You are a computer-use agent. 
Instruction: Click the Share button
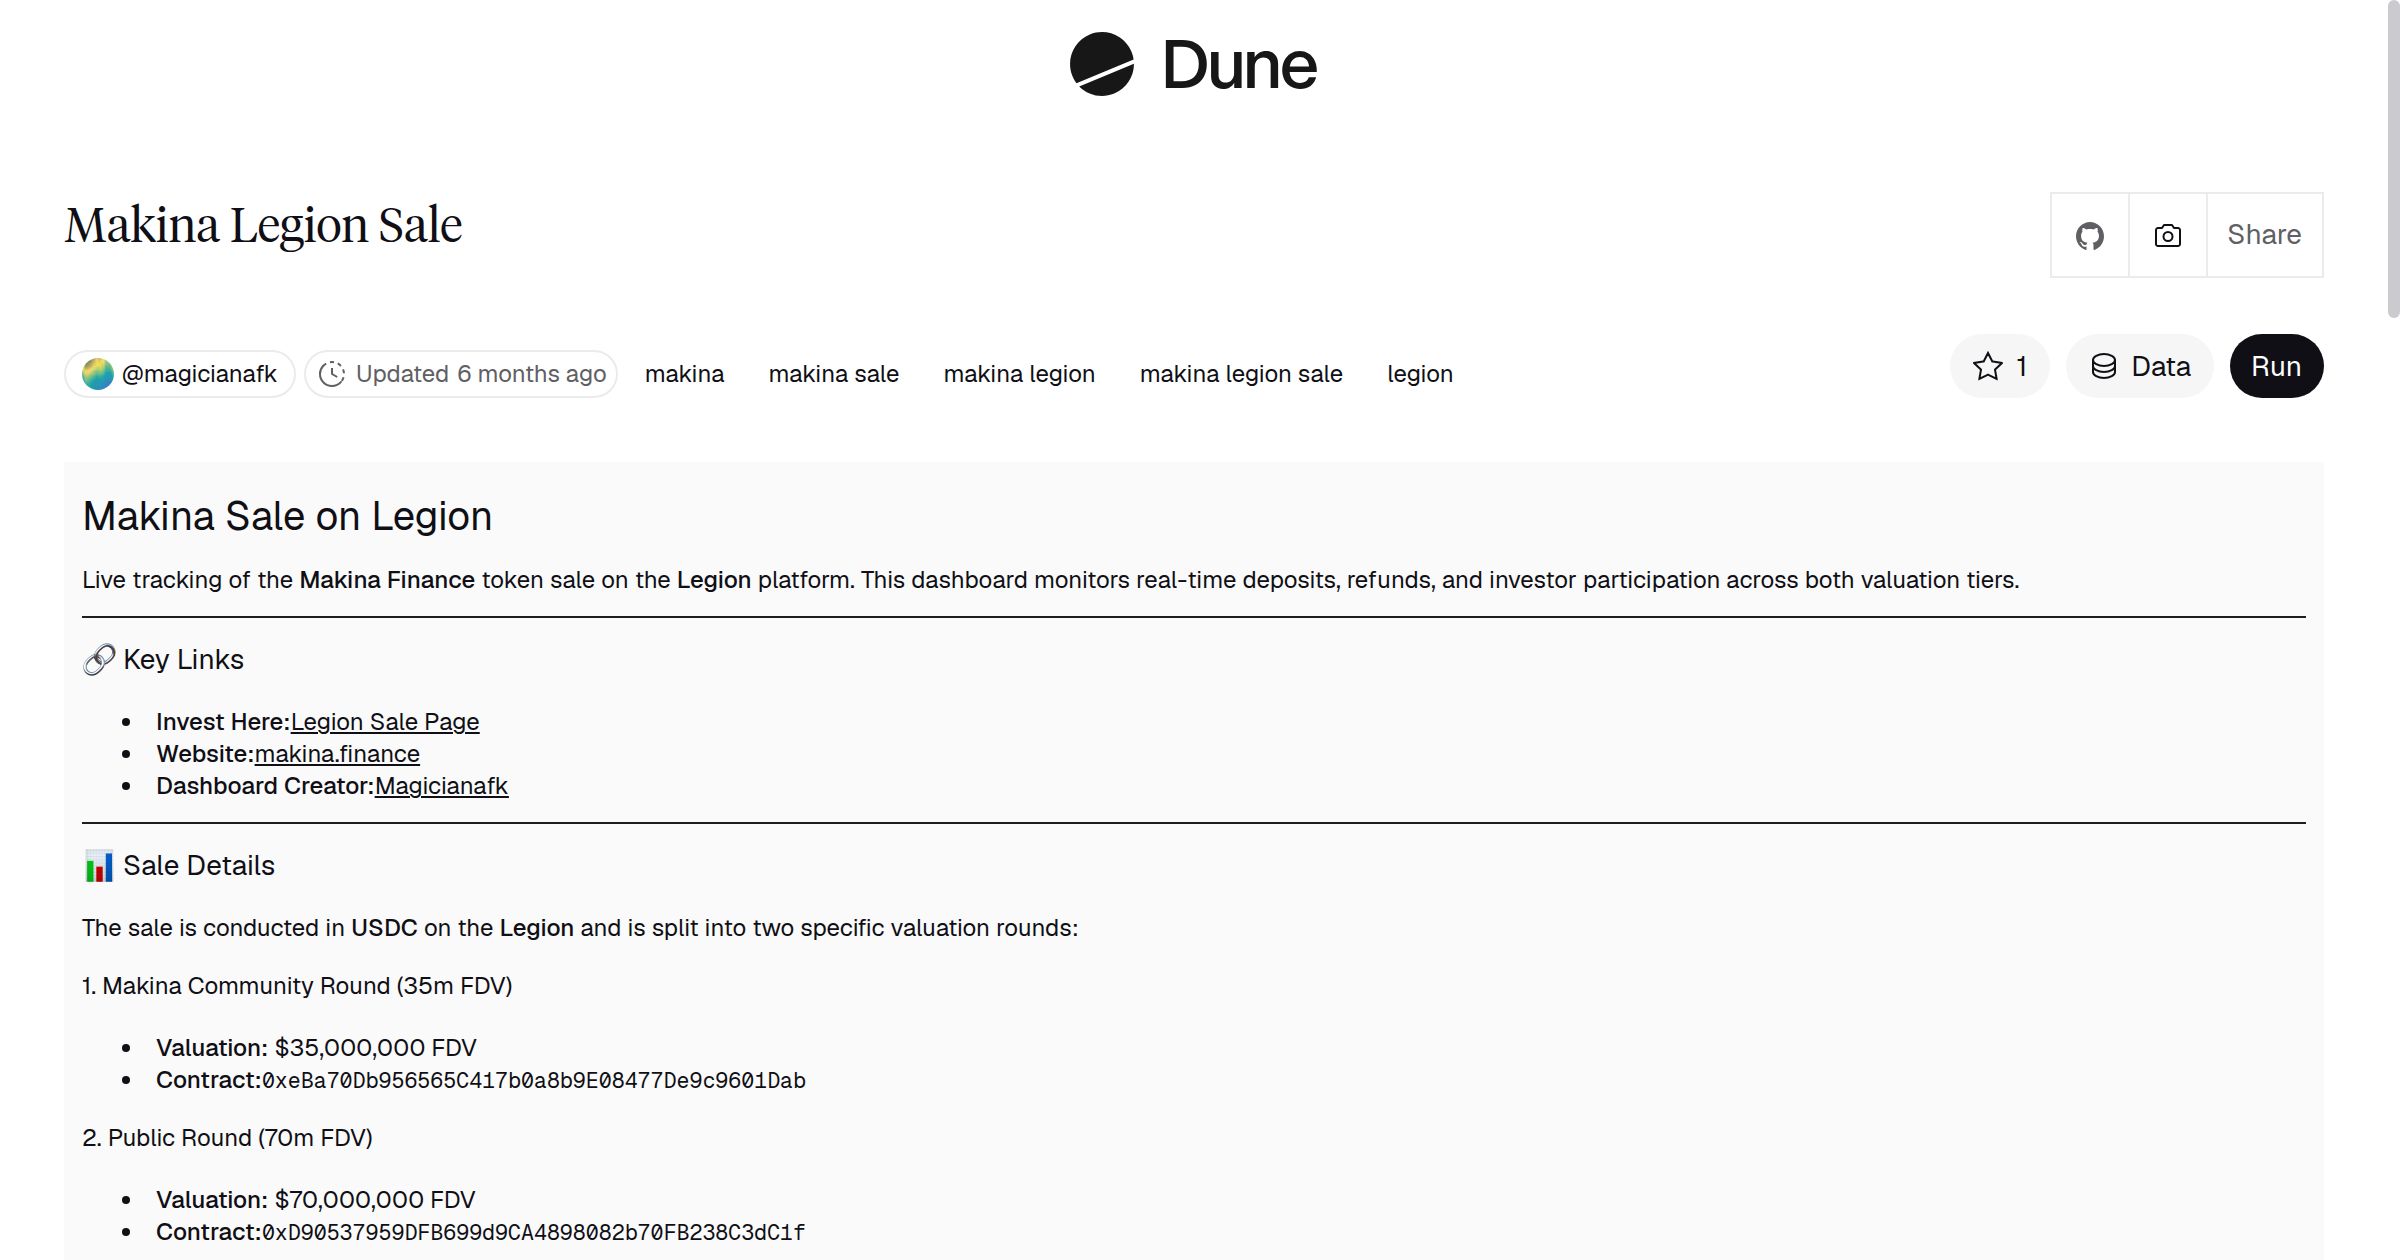tap(2264, 235)
